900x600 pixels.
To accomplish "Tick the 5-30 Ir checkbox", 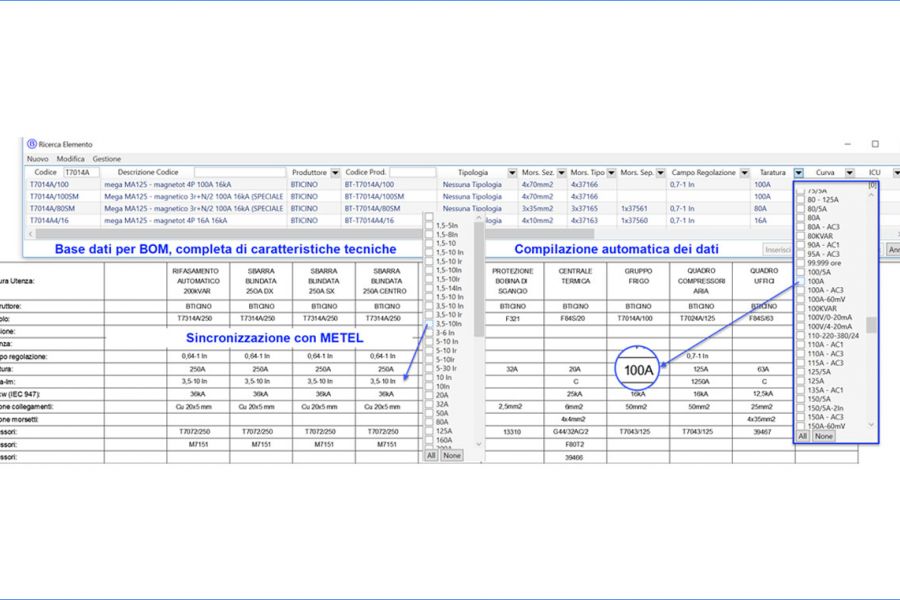I will 429,368.
